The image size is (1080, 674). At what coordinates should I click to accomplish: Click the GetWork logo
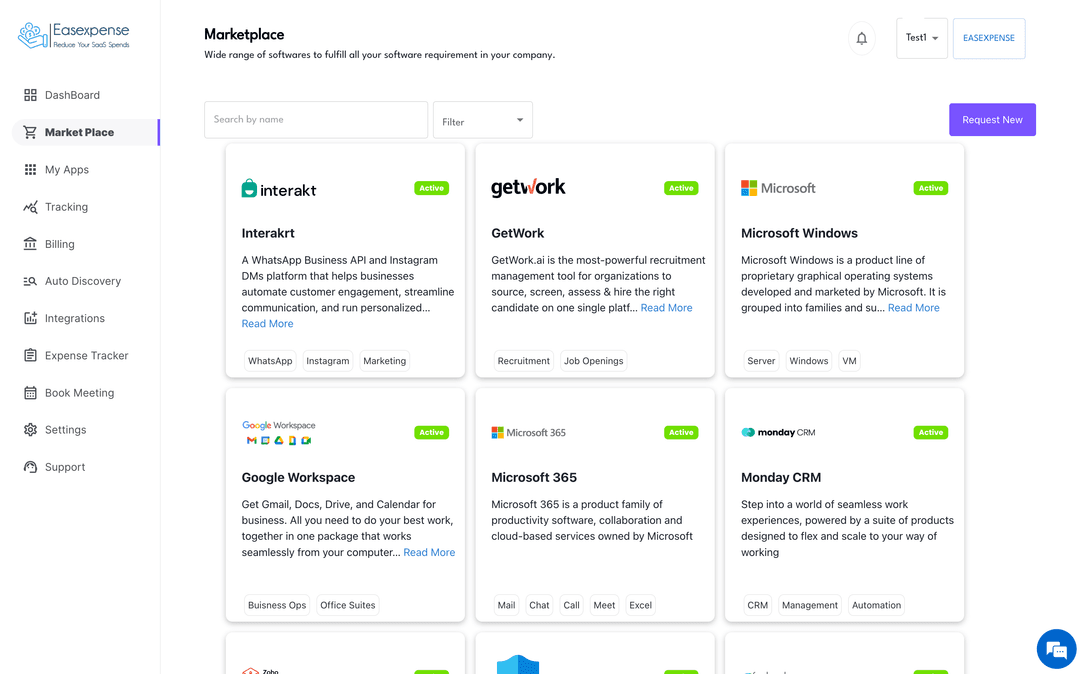[528, 187]
